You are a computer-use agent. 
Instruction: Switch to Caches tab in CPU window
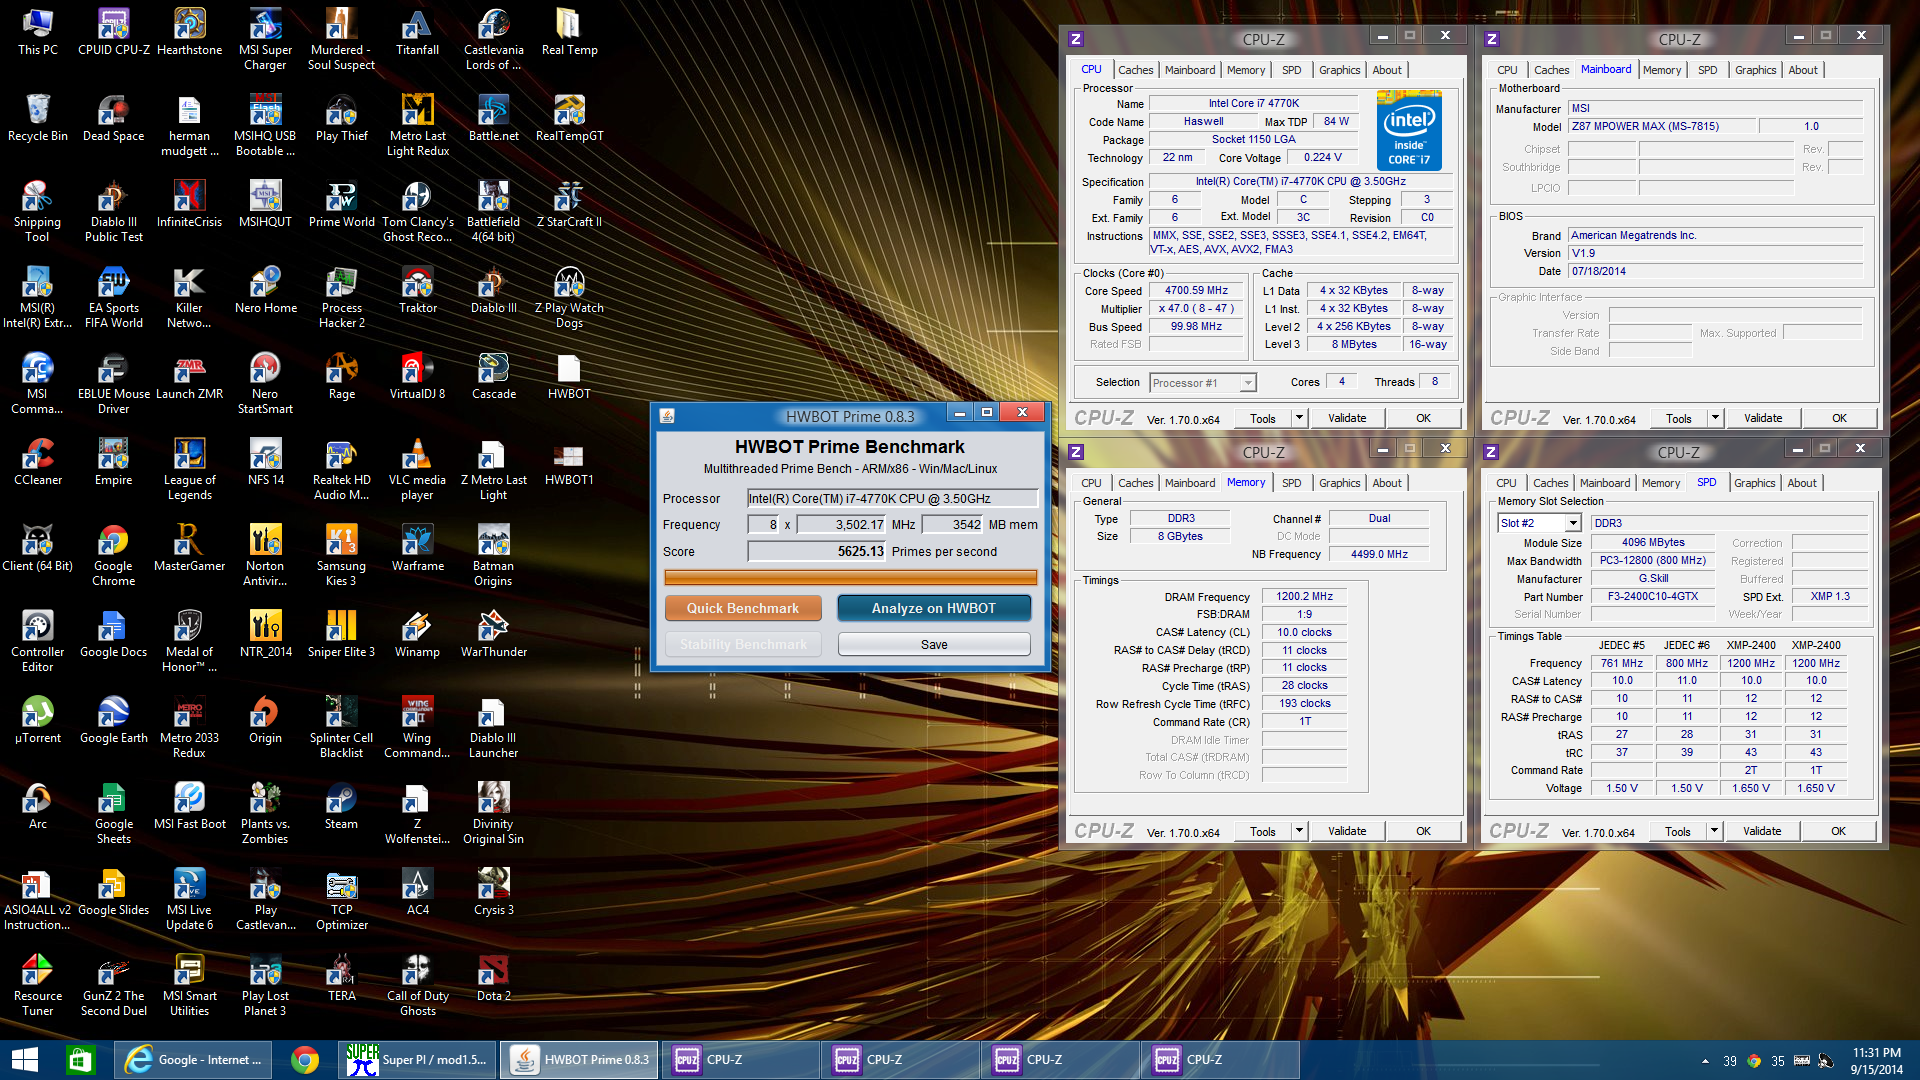(1135, 70)
